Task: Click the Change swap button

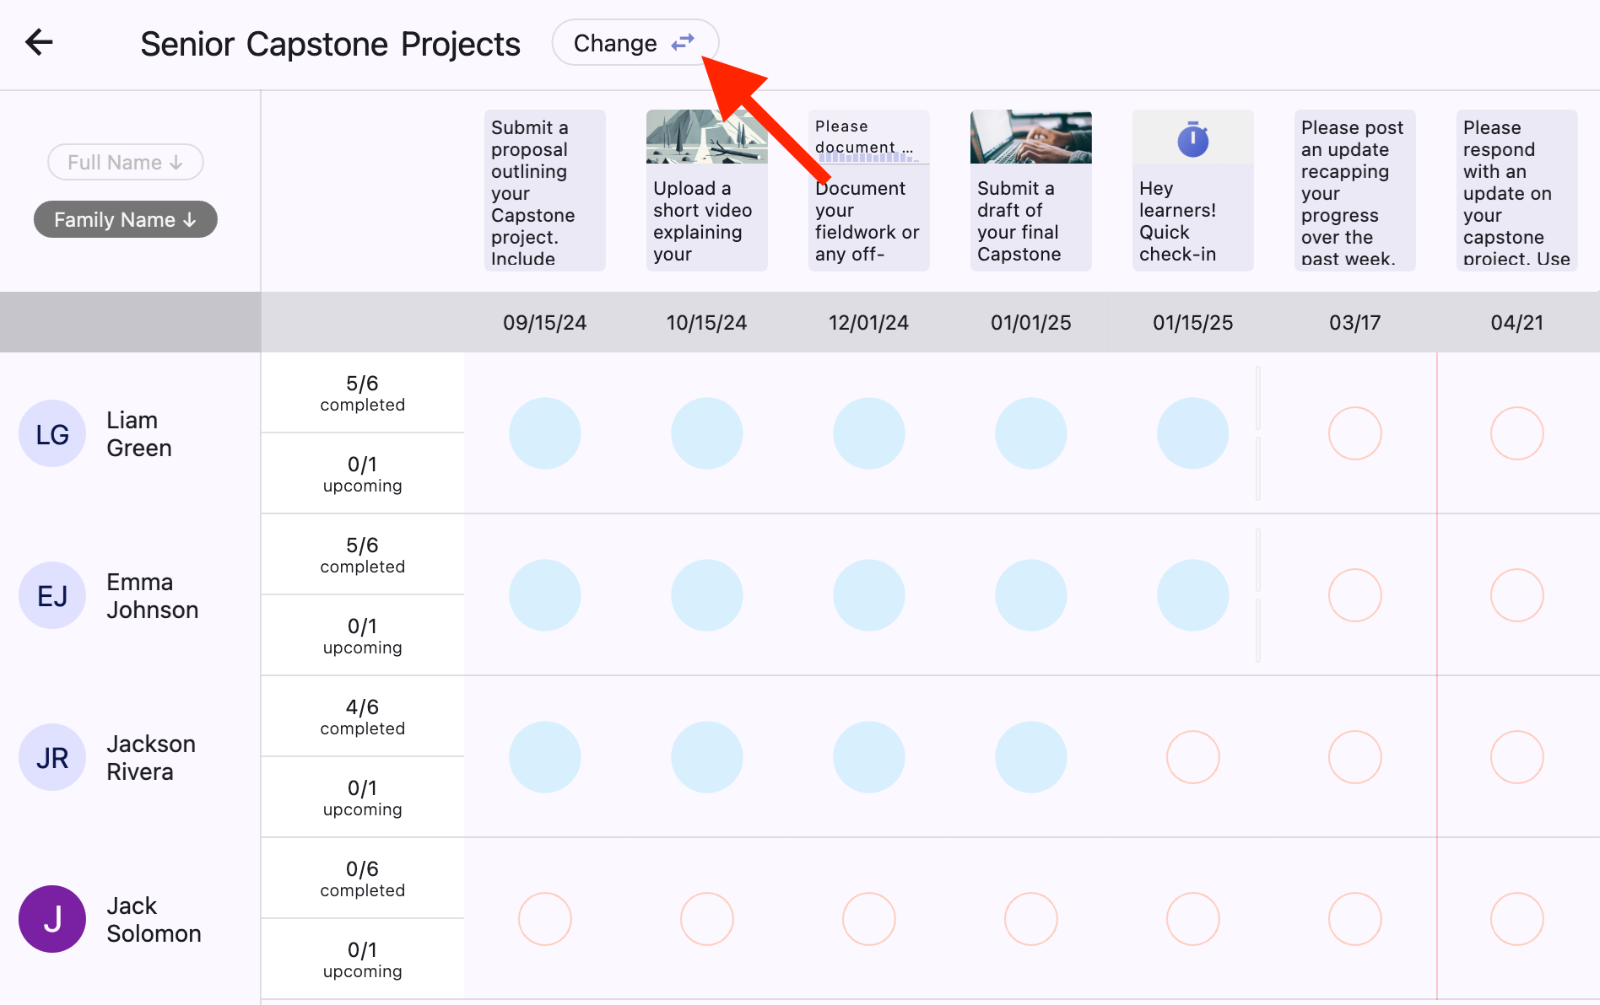Action: point(634,43)
